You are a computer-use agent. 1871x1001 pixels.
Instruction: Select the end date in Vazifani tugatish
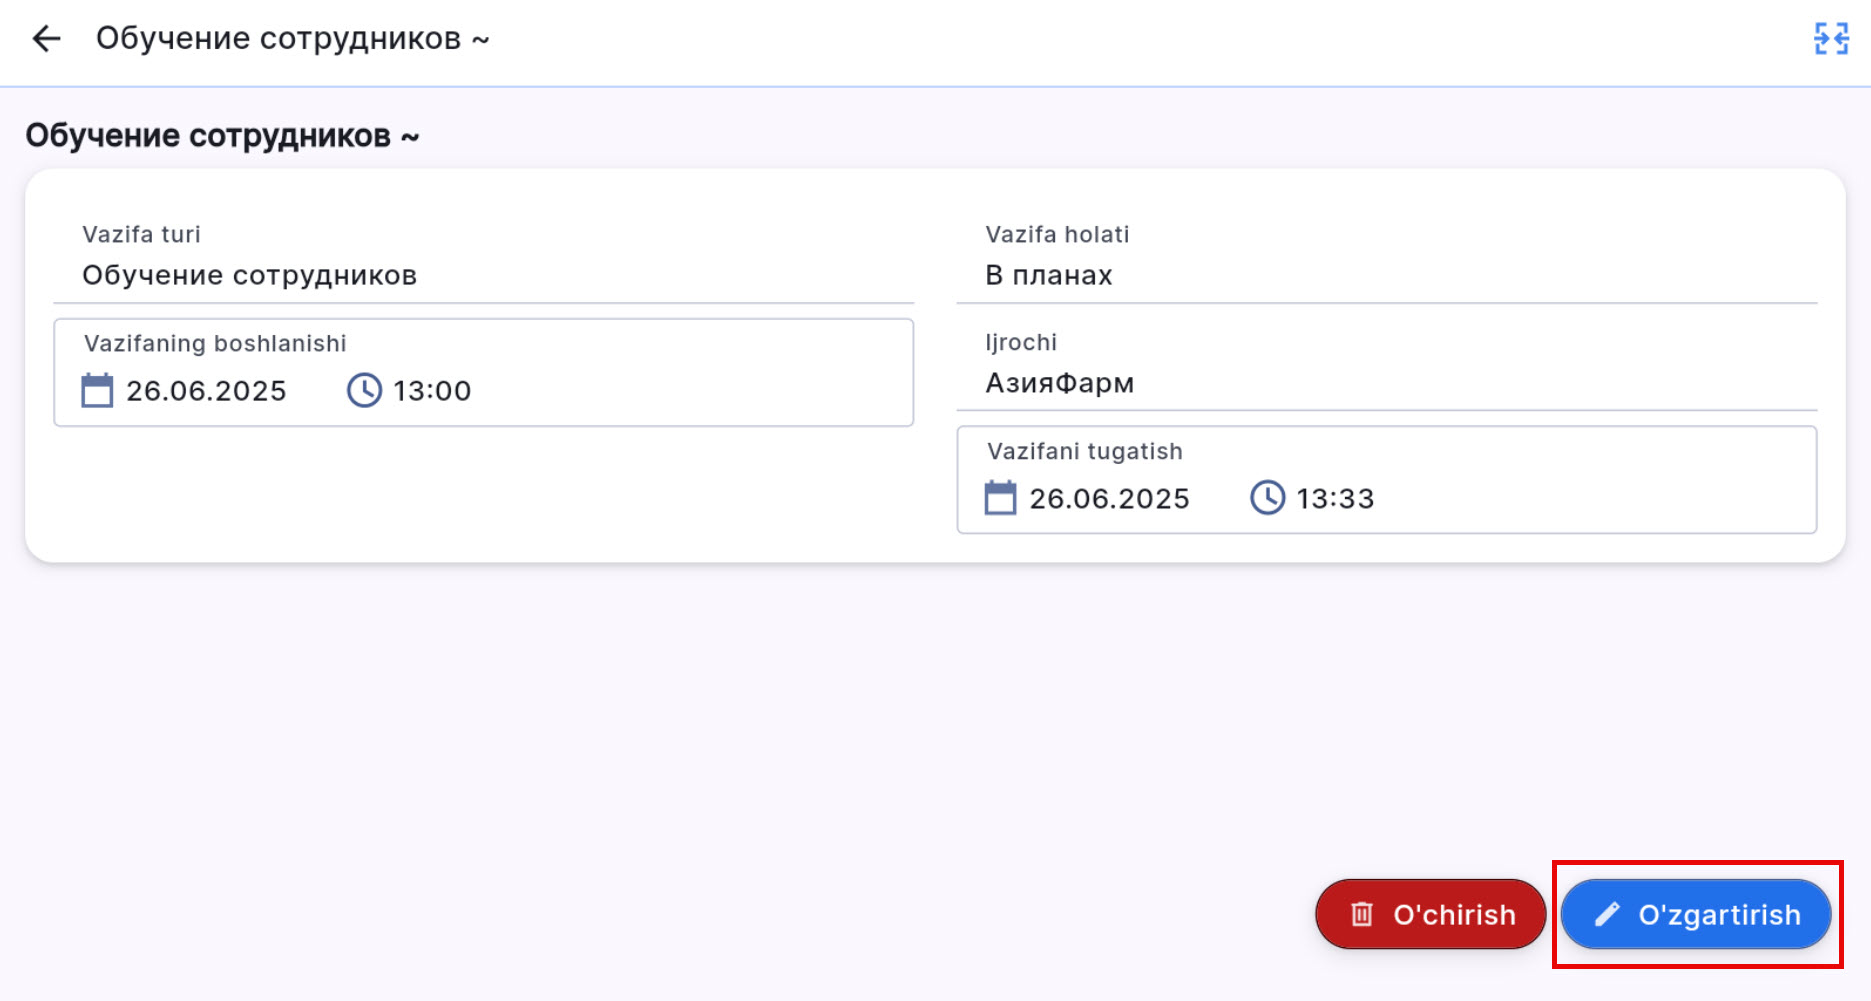pyautogui.click(x=1109, y=499)
